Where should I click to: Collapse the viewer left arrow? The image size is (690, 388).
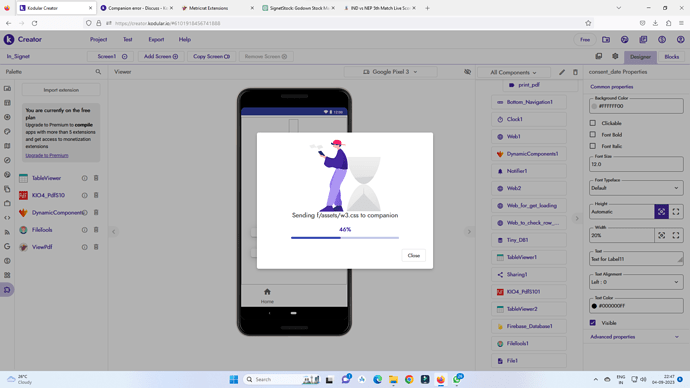(114, 231)
